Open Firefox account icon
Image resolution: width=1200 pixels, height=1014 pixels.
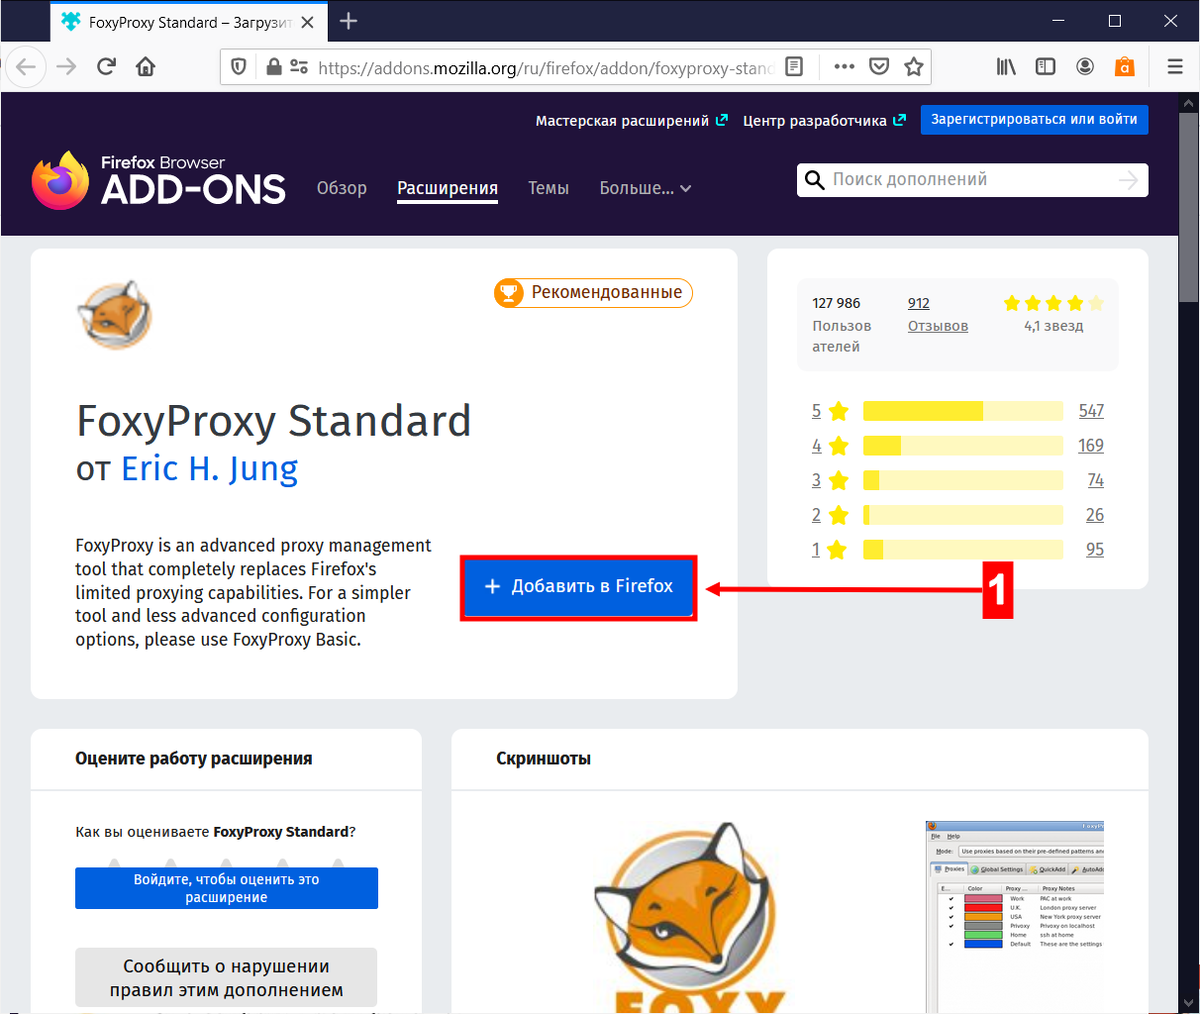click(x=1085, y=67)
